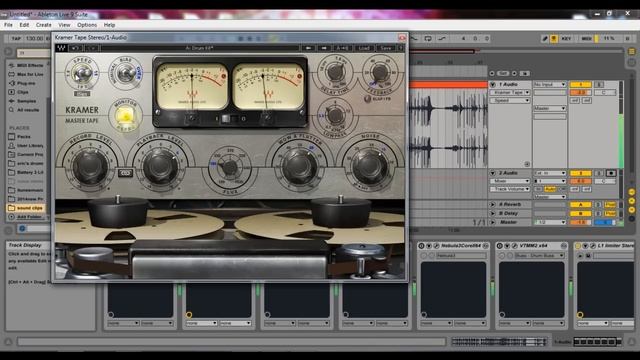Click the NOISE knob
This screenshot has width=640, height=360.
tap(369, 167)
